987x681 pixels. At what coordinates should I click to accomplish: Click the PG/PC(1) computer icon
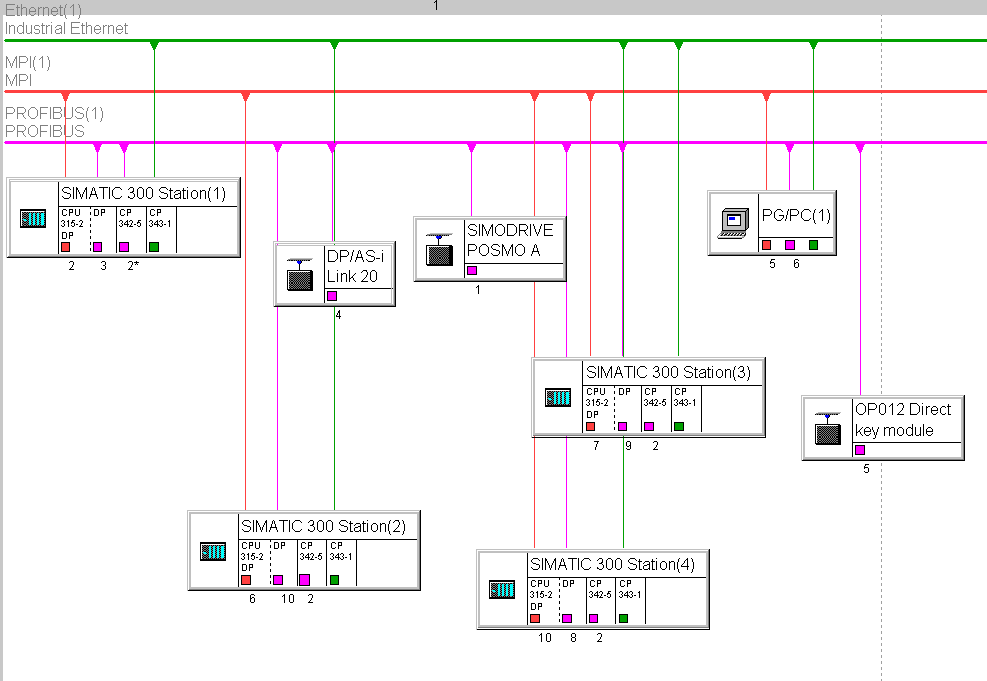tap(733, 223)
